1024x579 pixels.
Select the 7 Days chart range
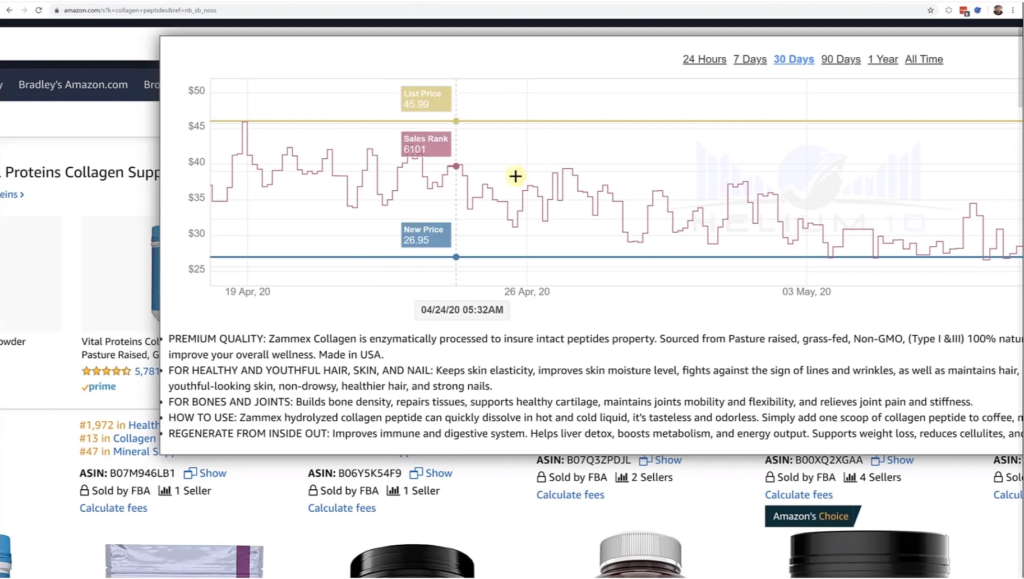[x=749, y=59]
